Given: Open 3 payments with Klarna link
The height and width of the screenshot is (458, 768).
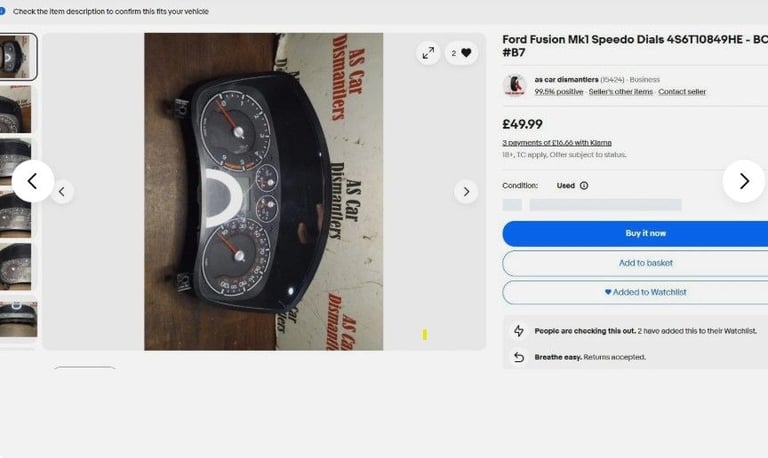Looking at the screenshot, I should click(557, 143).
